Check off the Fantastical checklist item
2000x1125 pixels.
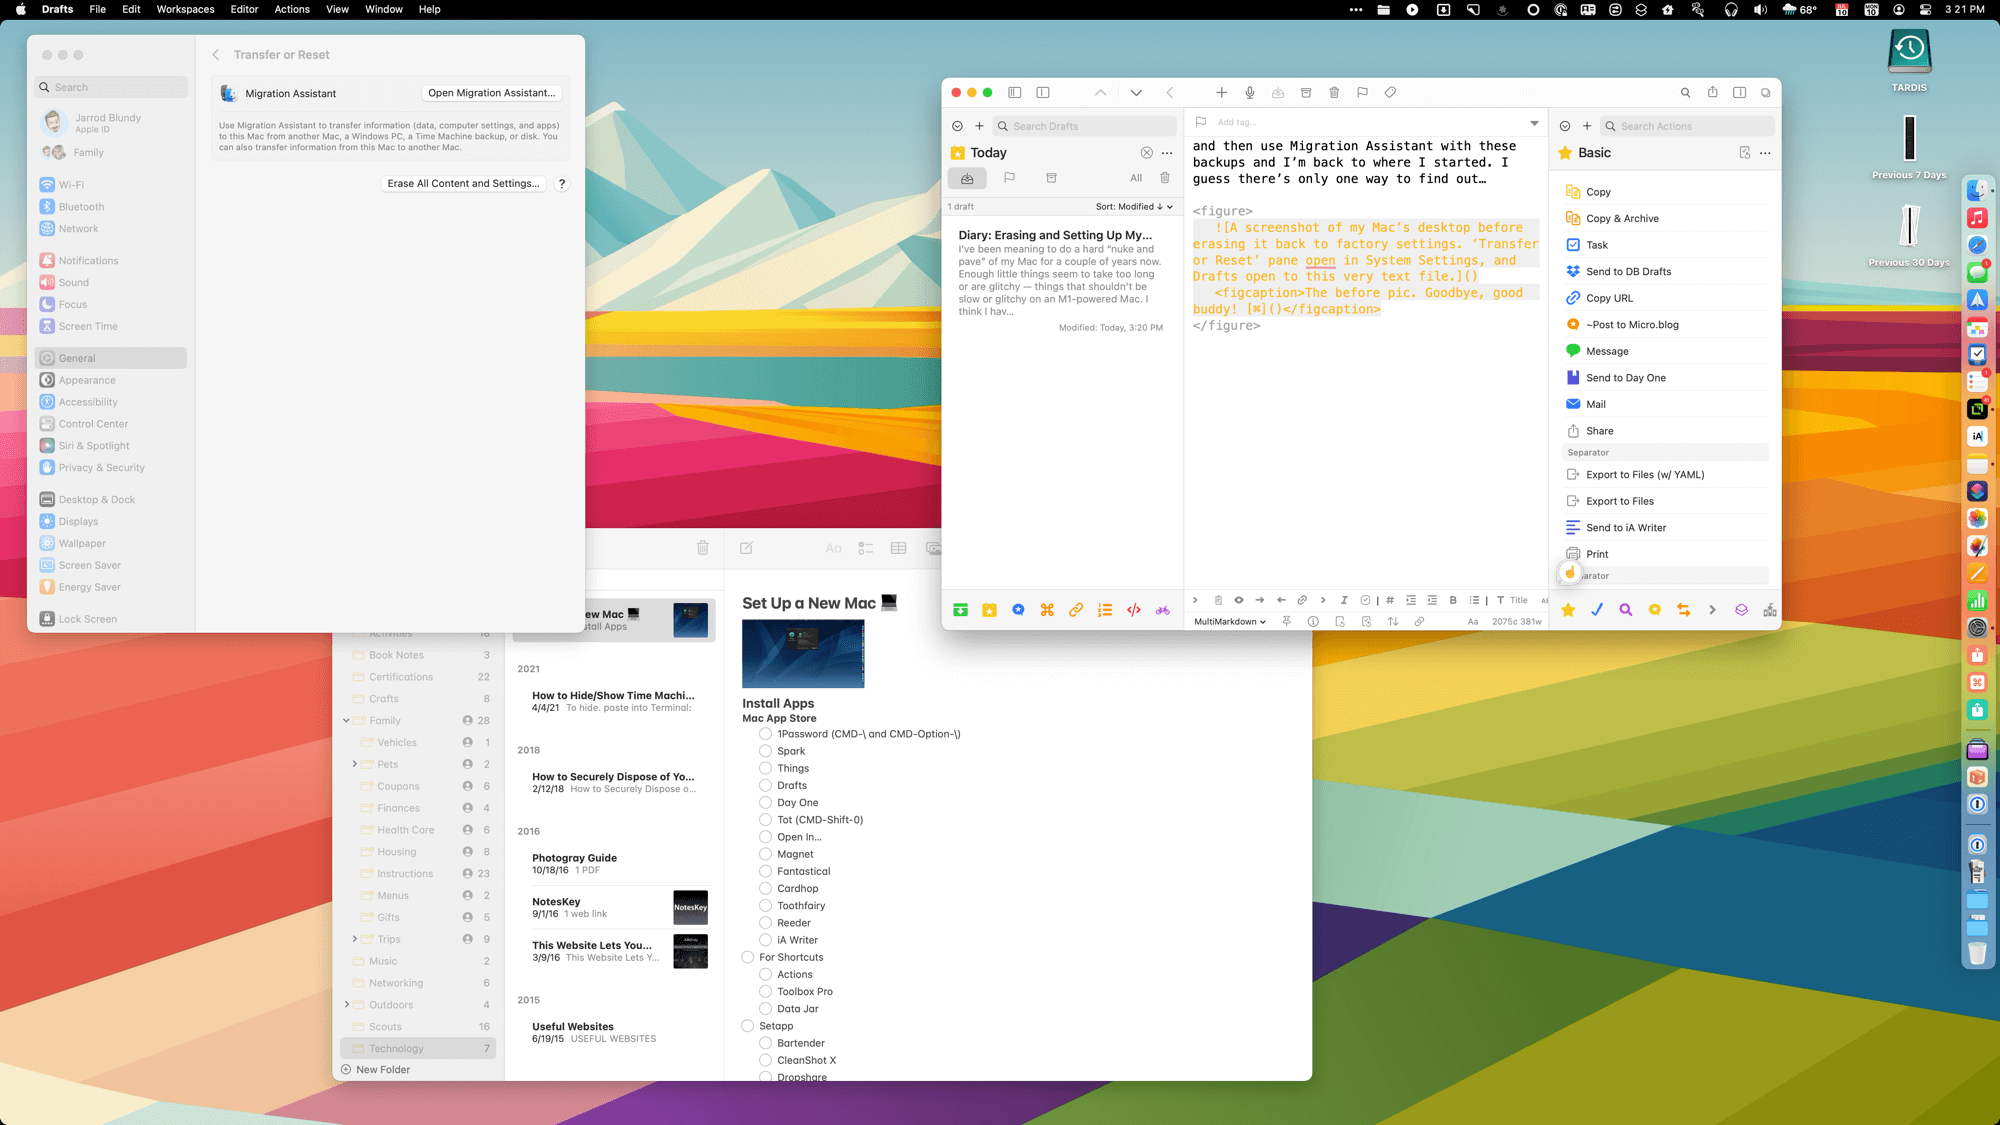[x=765, y=871]
